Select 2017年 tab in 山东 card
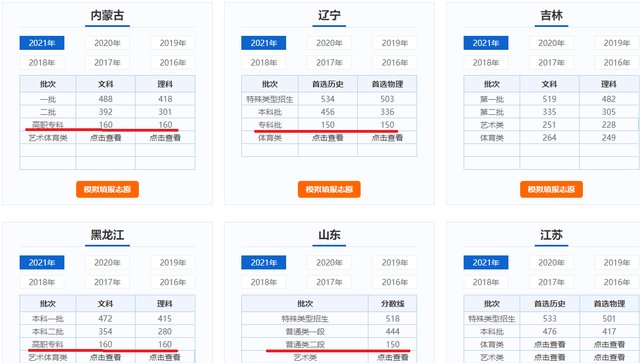The height and width of the screenshot is (363, 640). (329, 282)
